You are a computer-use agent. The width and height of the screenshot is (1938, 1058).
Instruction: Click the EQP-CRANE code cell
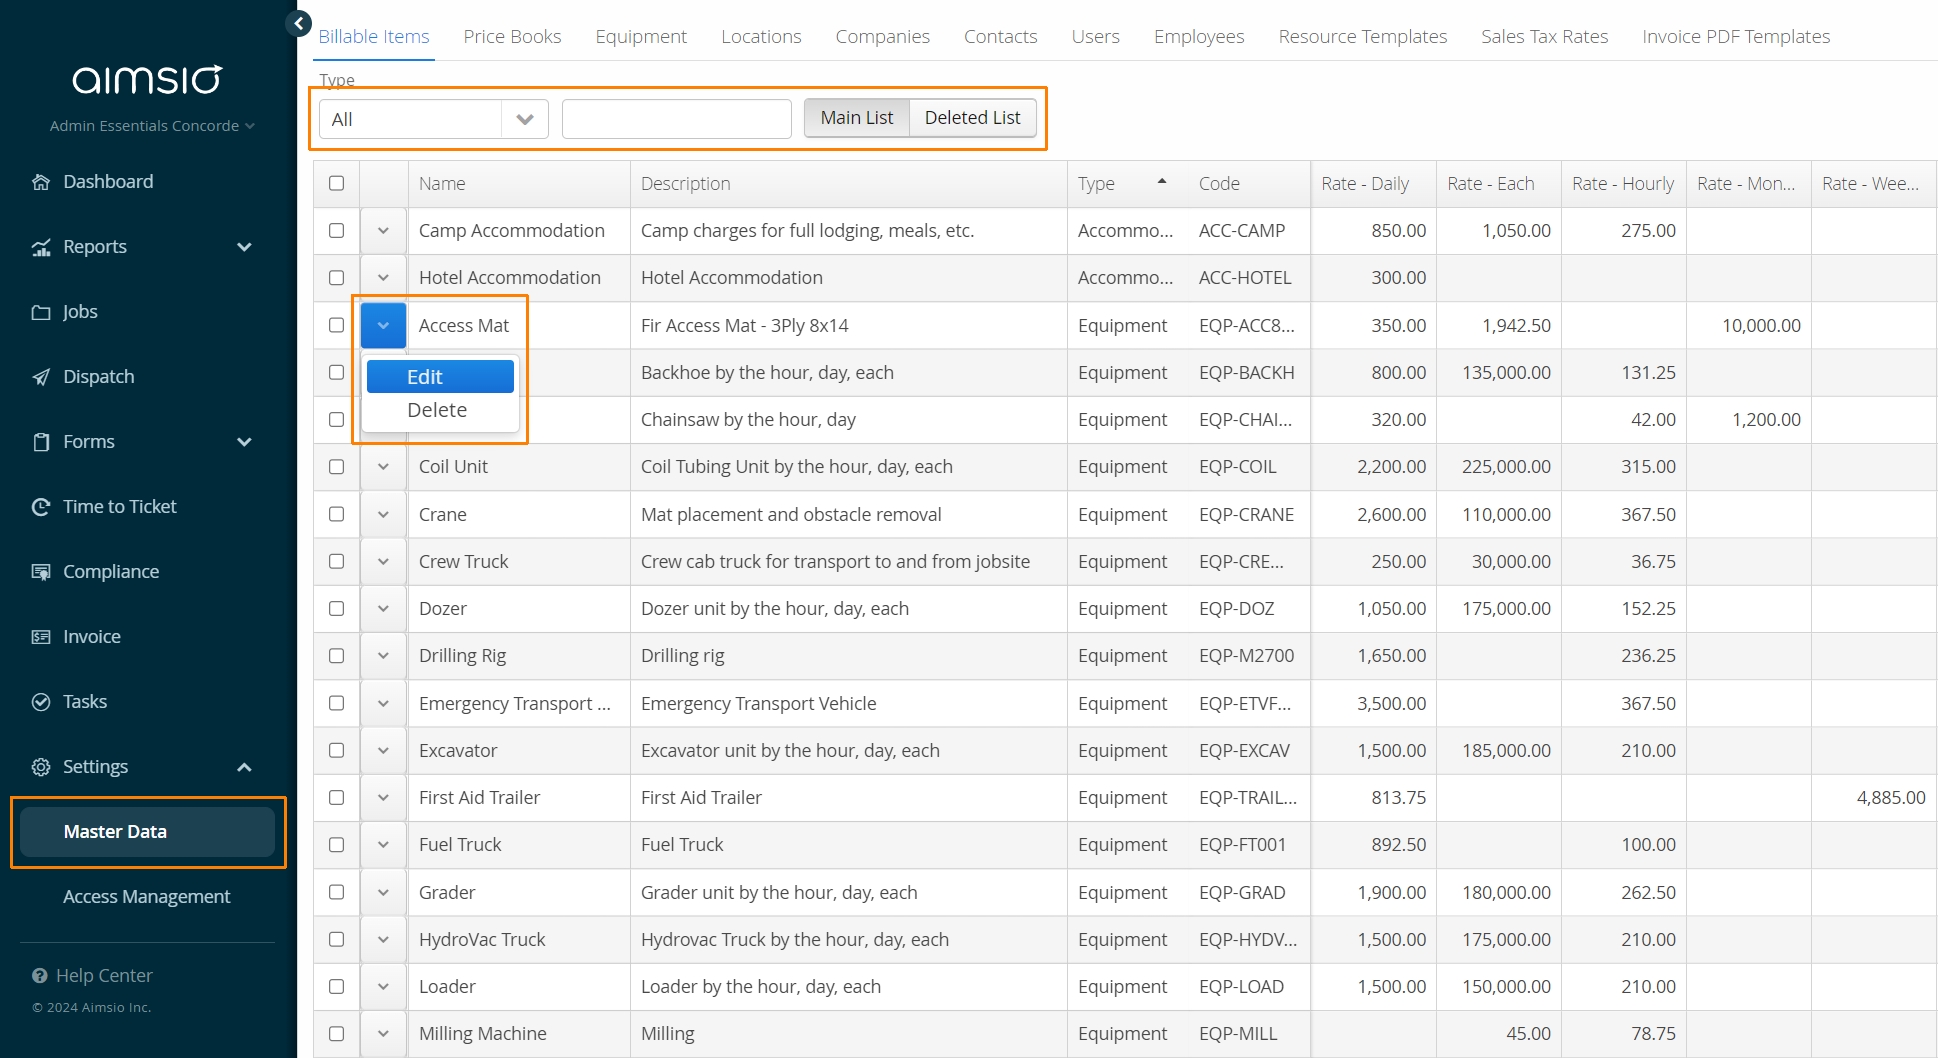tap(1249, 514)
